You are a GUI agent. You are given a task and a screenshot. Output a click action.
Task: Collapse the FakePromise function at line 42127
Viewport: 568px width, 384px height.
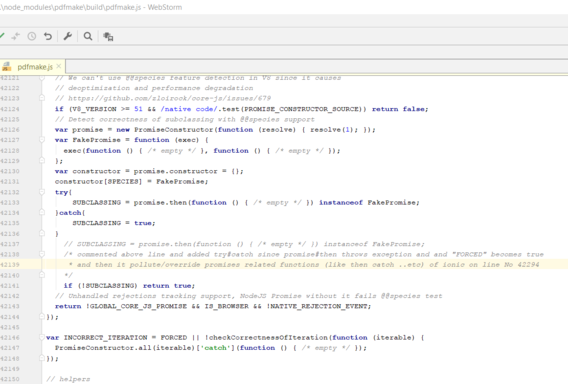pyautogui.click(x=42, y=140)
